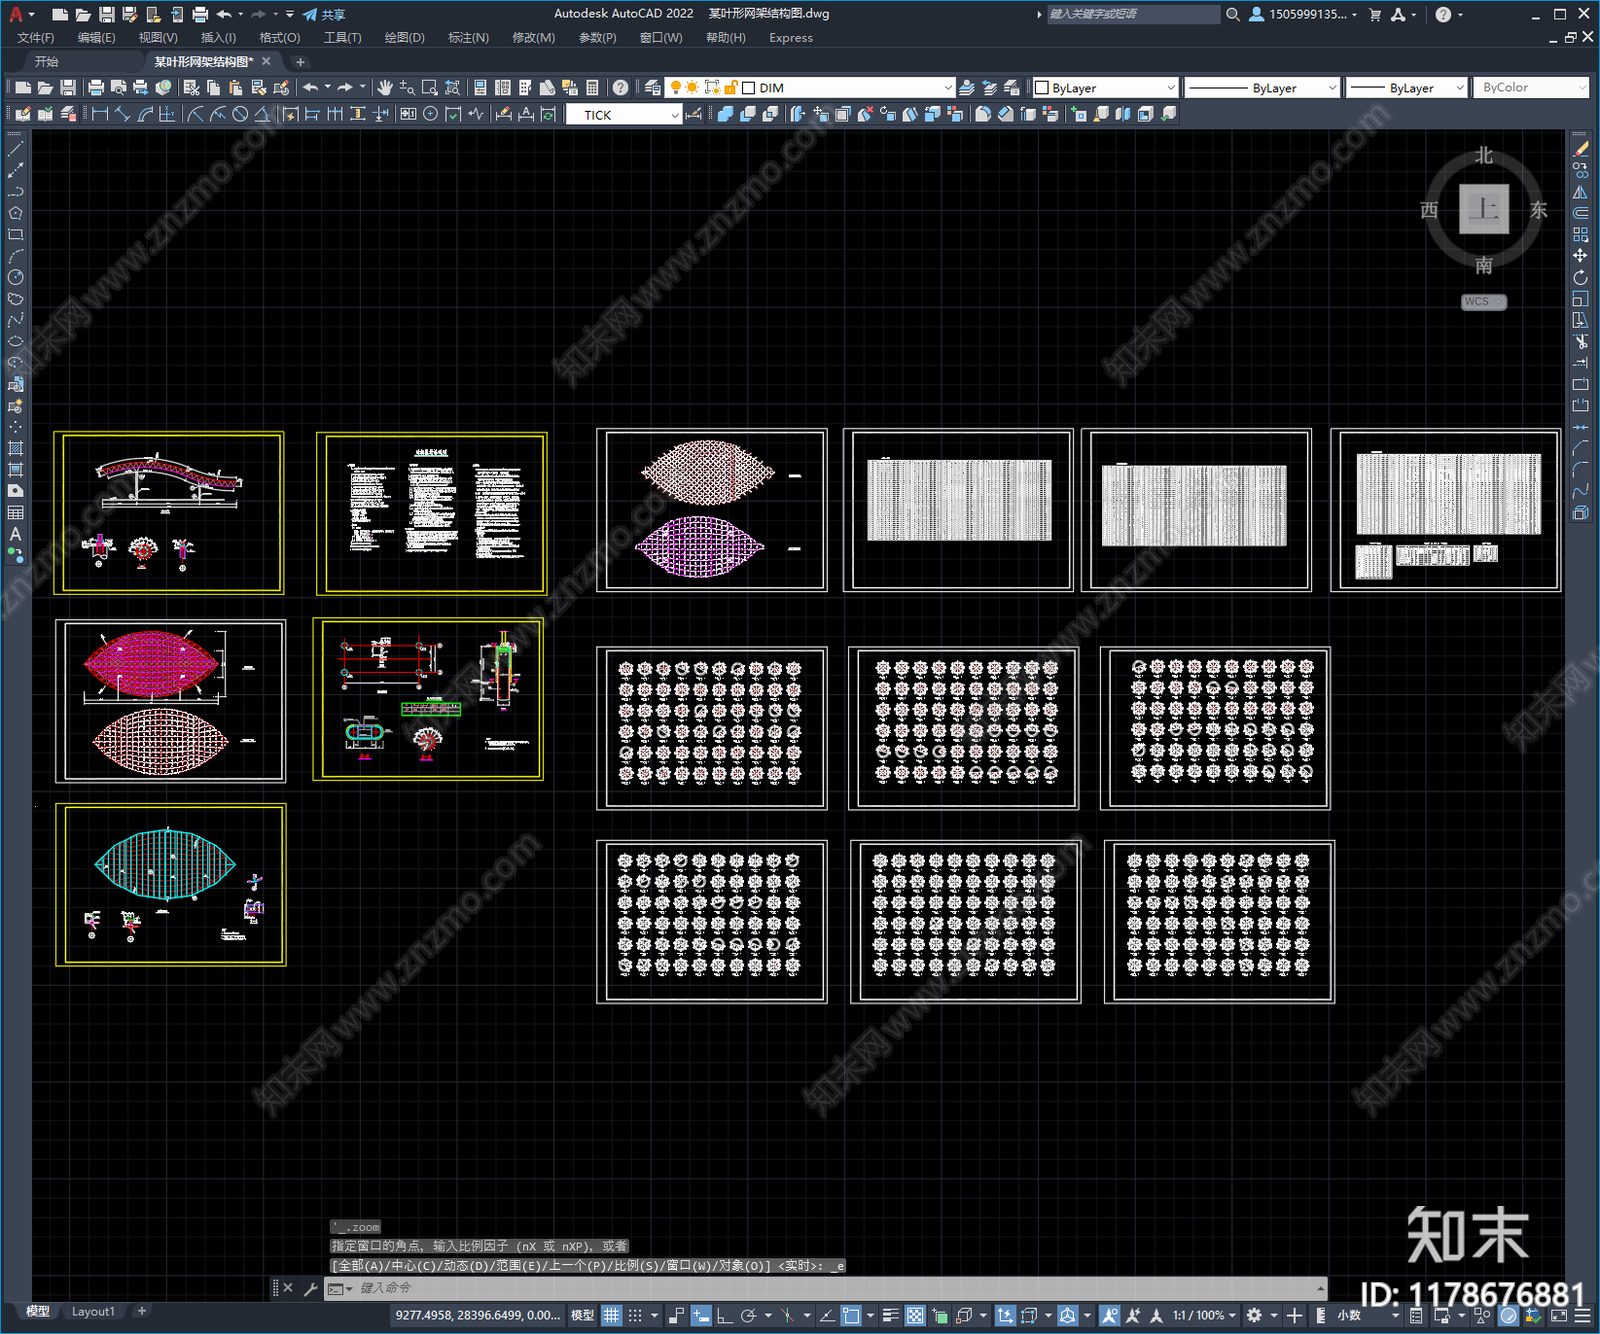
Task: Choose the Hatch tool in the left toolbar
Action: click(15, 448)
